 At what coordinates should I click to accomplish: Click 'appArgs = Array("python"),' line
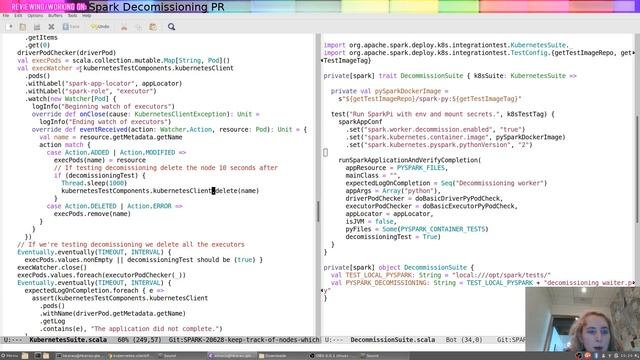tap(393, 191)
